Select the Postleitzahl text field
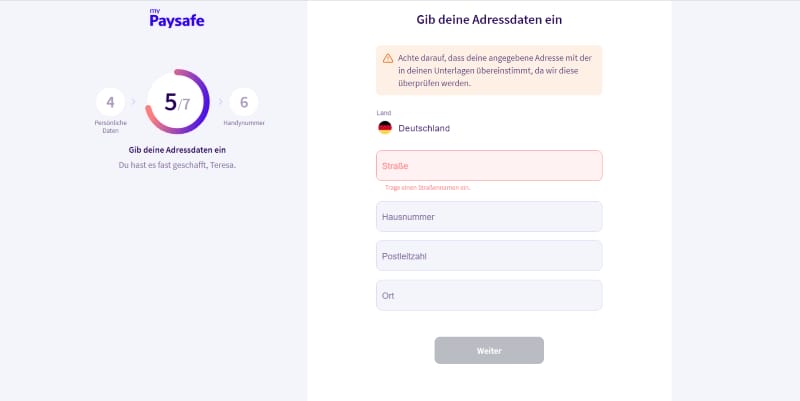 [489, 256]
